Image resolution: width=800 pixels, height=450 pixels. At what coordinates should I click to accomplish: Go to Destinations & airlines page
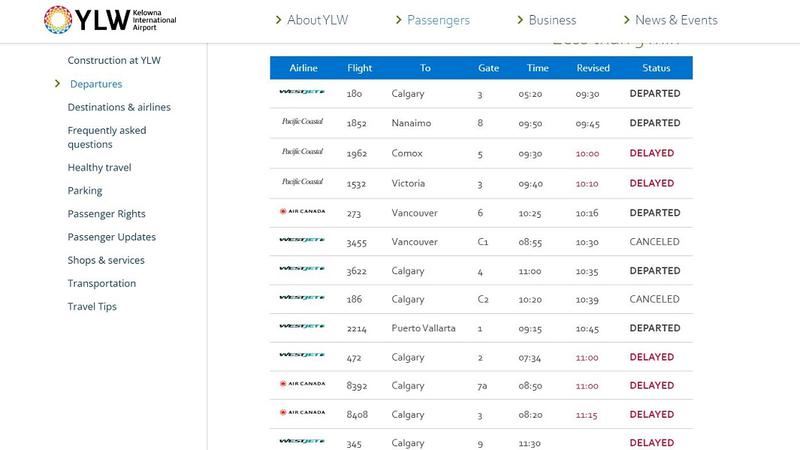coord(119,107)
